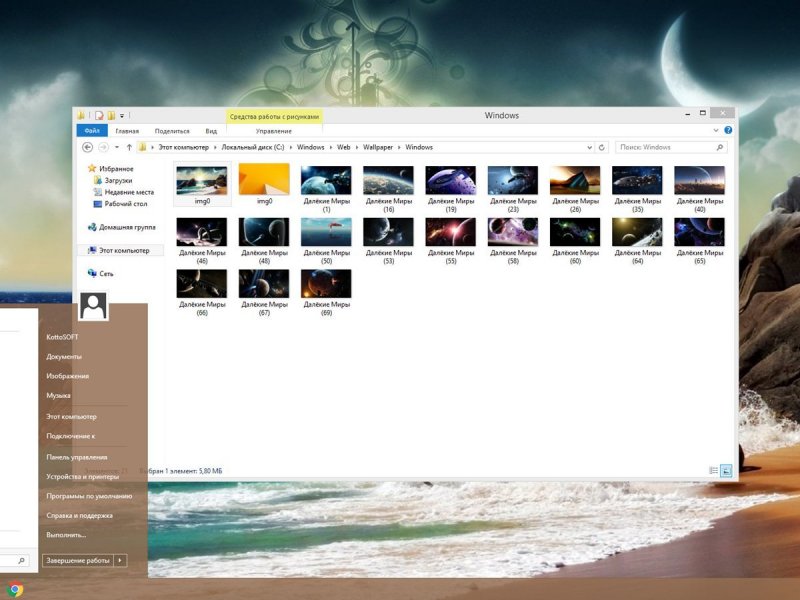The image size is (800, 600).
Task: Click Этот компьютер in the address path
Action: click(184, 147)
